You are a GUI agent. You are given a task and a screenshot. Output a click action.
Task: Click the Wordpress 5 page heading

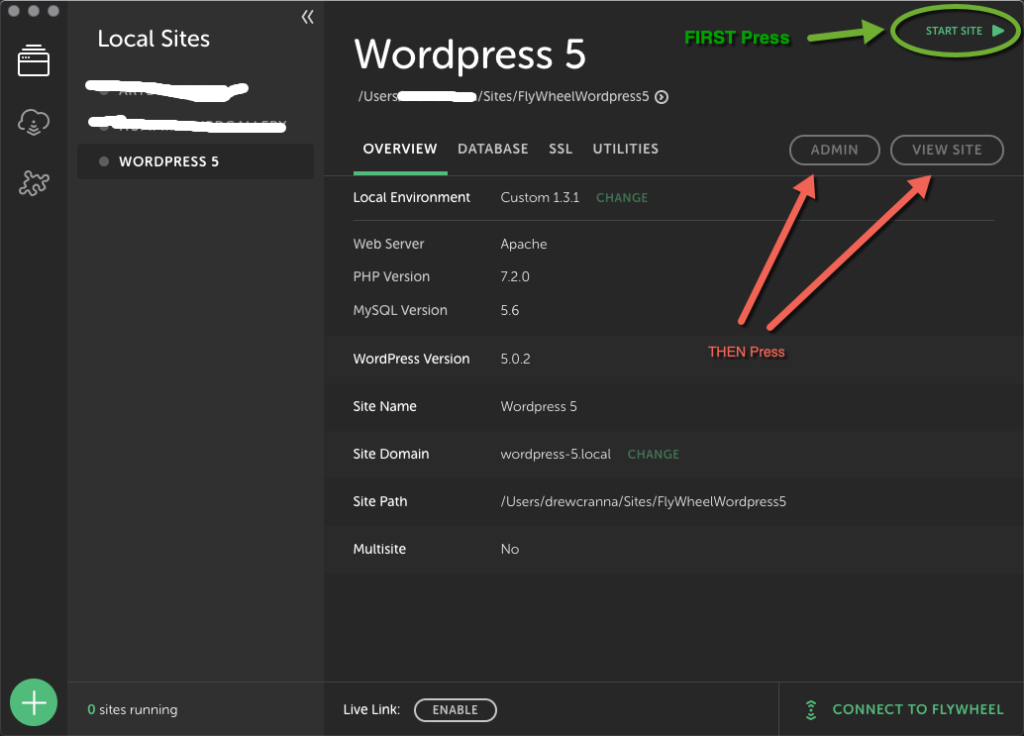470,54
